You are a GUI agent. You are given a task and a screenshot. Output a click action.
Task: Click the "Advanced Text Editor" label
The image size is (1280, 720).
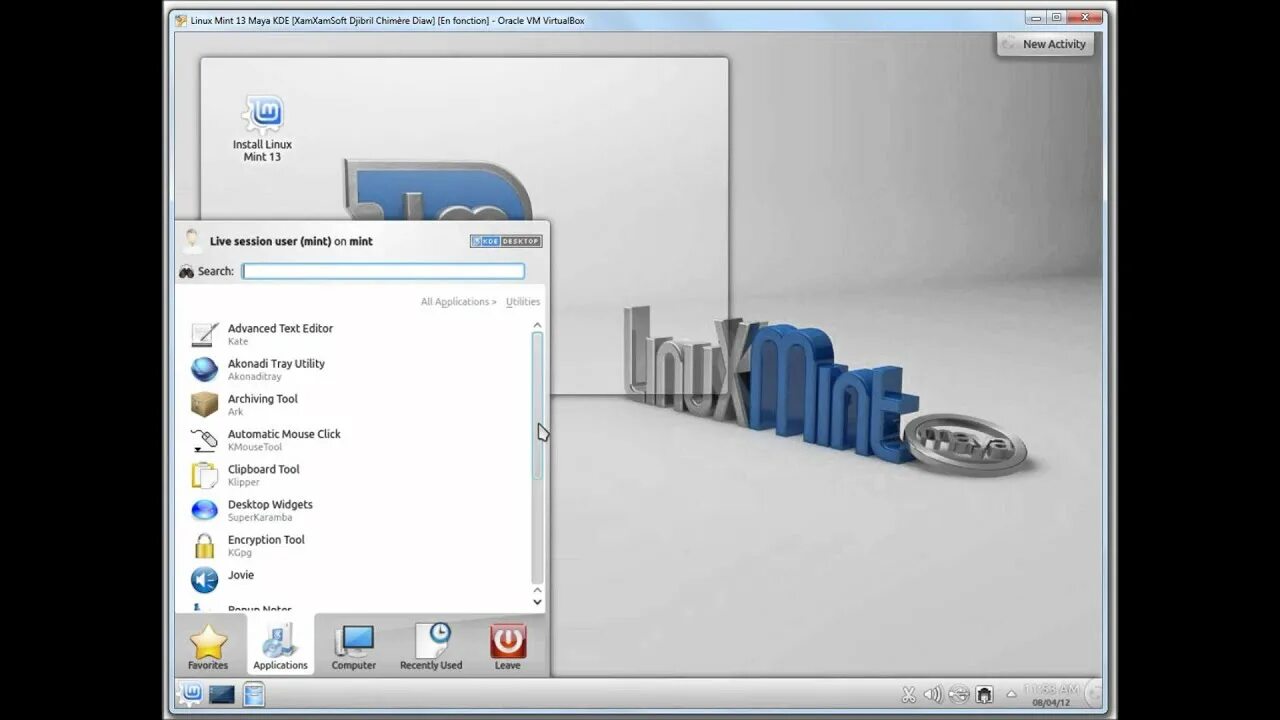click(280, 328)
